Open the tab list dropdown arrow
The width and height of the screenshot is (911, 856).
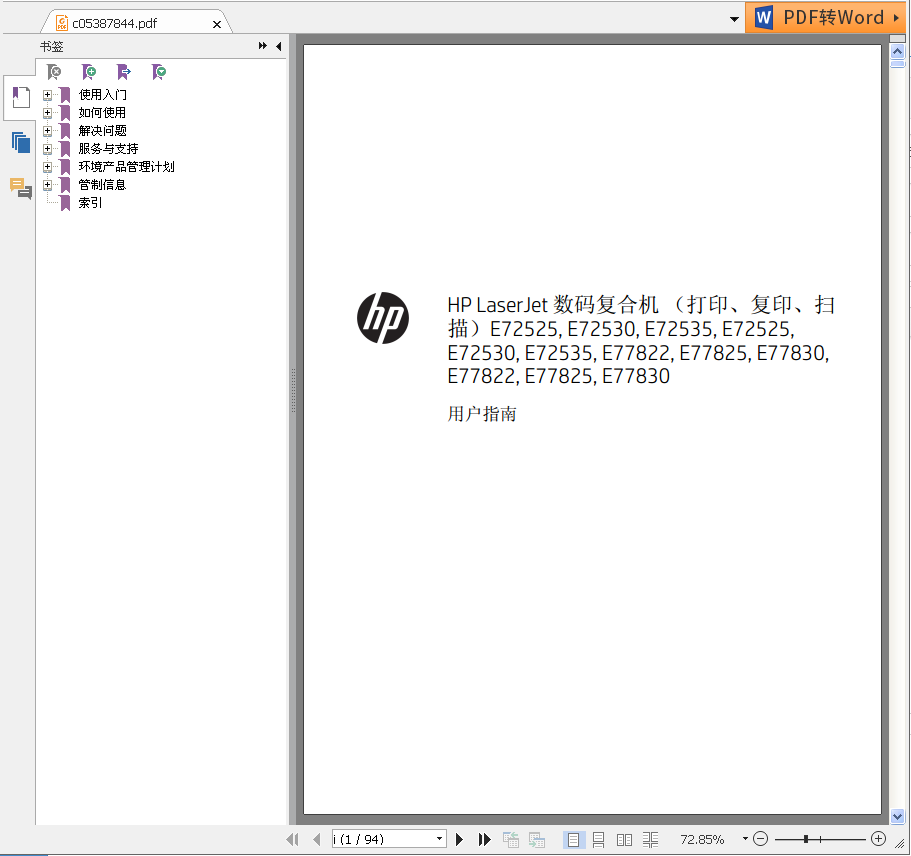click(734, 19)
